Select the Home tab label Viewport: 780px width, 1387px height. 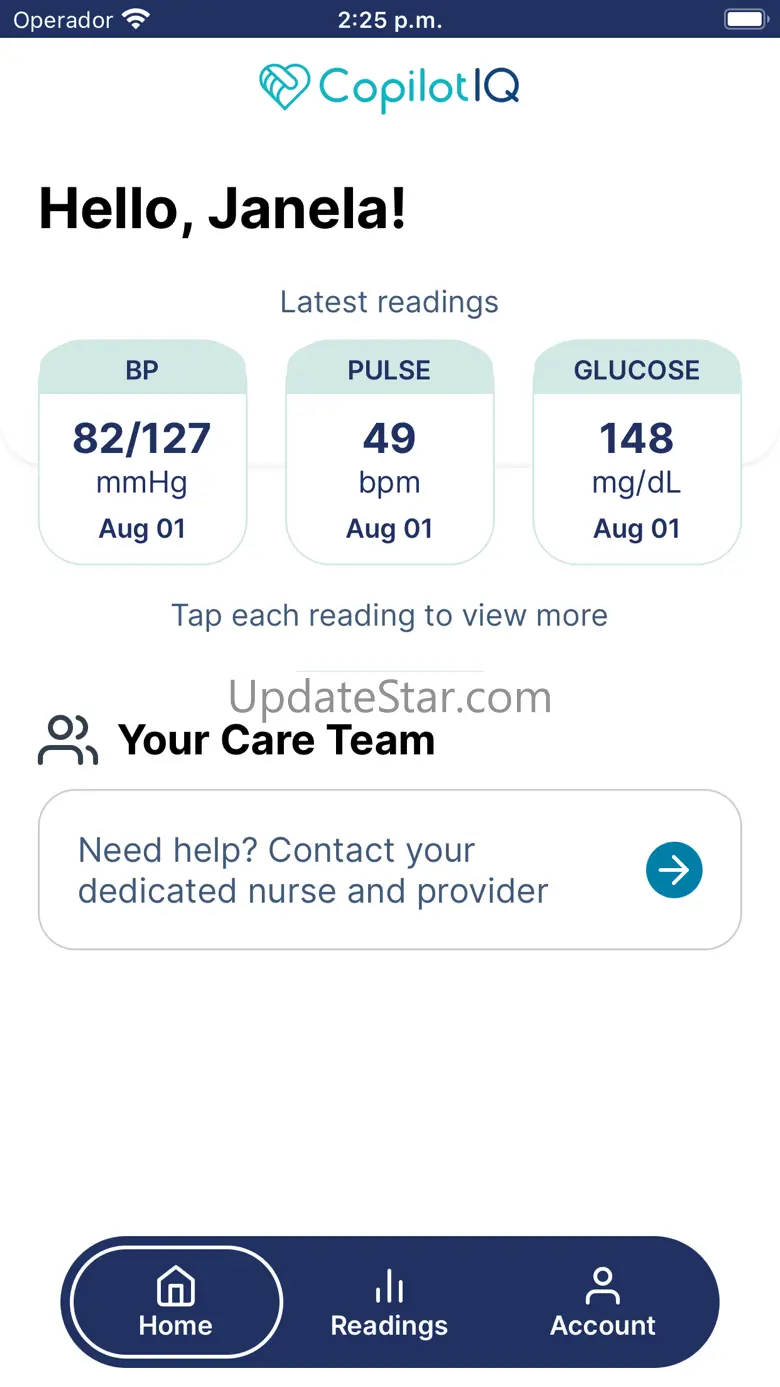pos(176,1326)
